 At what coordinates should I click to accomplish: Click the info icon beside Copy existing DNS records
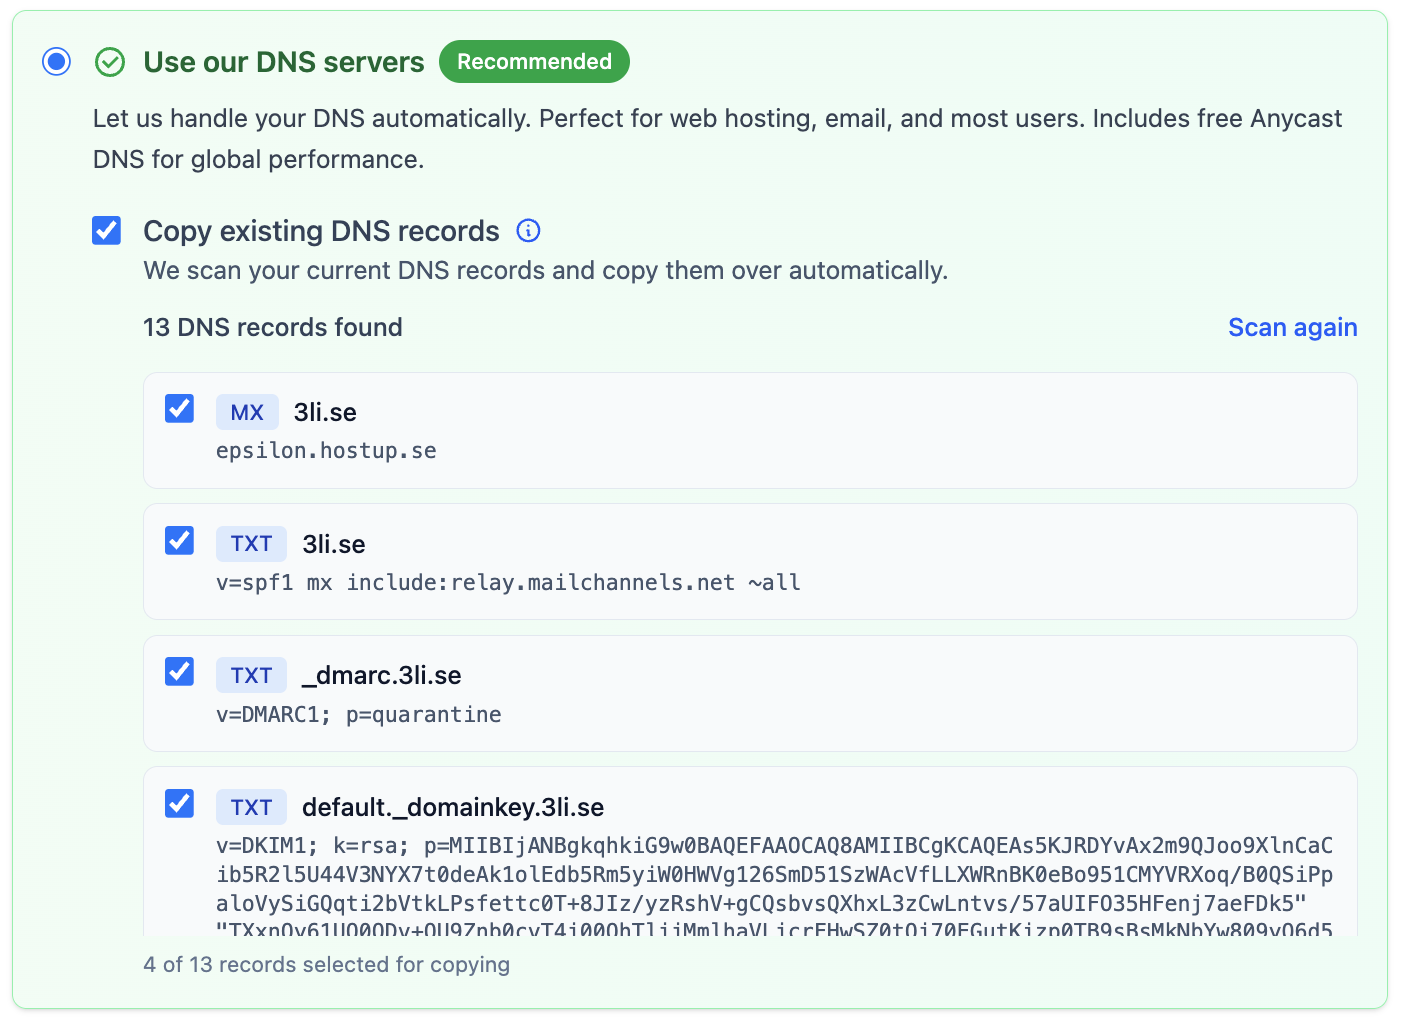(x=528, y=230)
